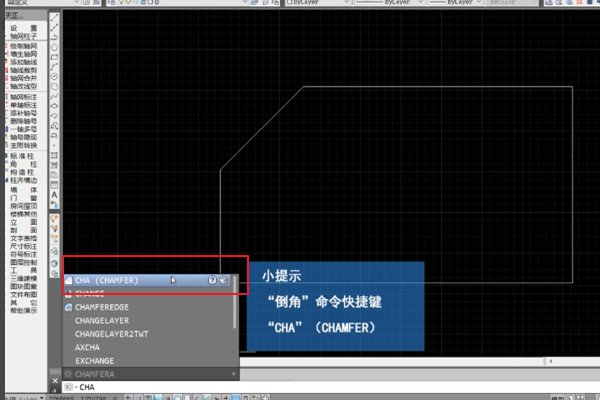
Task: Select the Multiline Text A tool
Action: [x=54, y=195]
